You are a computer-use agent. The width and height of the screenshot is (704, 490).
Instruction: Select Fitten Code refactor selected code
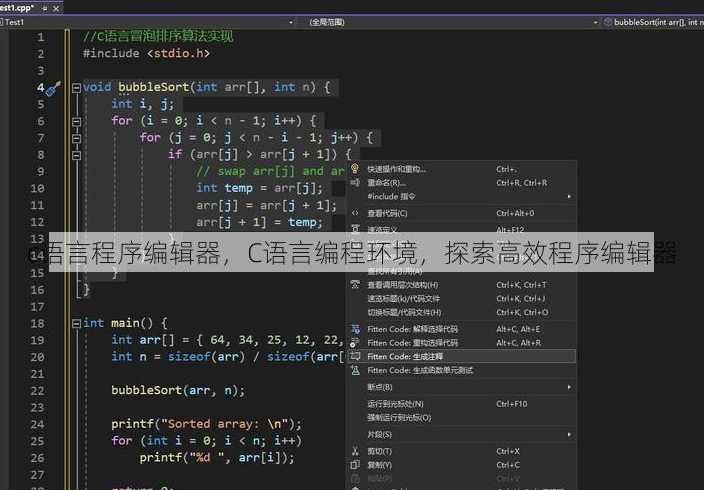[x=461, y=343]
